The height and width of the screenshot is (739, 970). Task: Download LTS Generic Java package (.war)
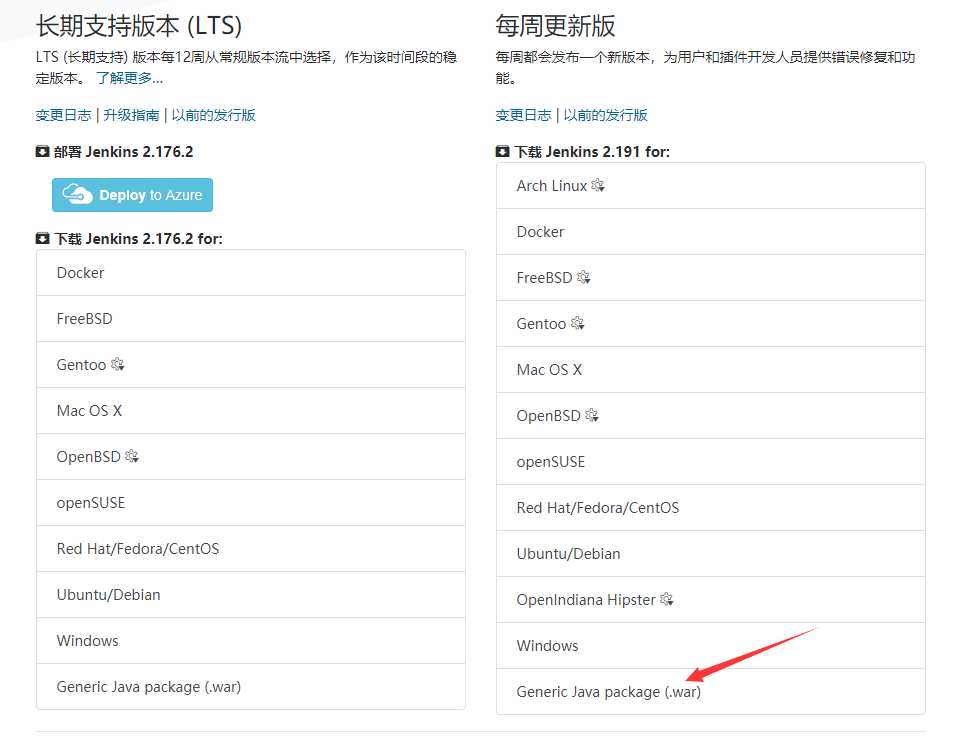pos(251,686)
